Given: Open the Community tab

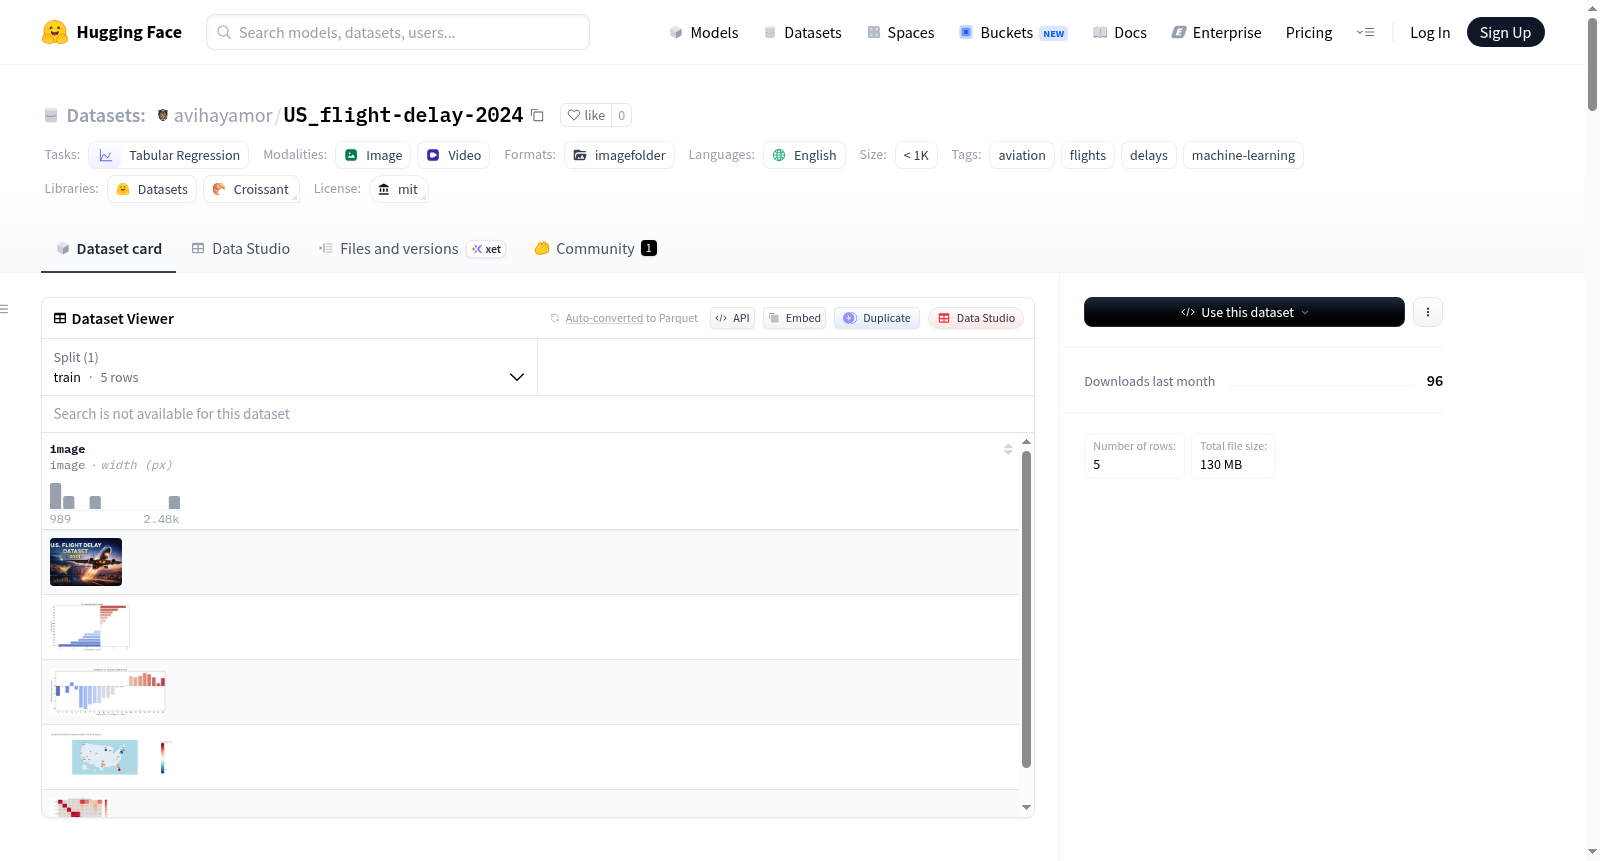Looking at the screenshot, I should pos(595,248).
